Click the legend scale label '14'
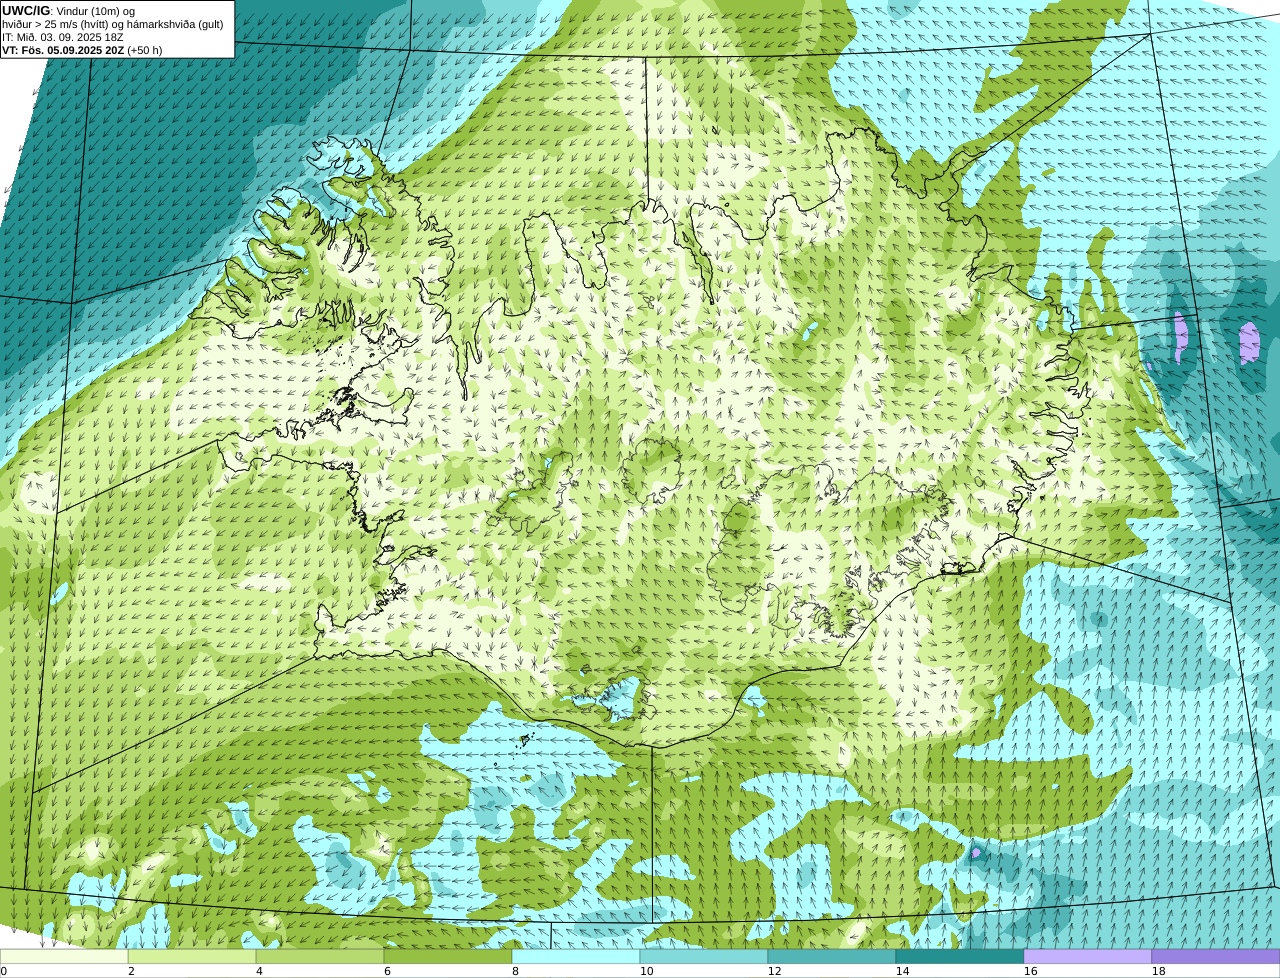The width and height of the screenshot is (1280, 978). 902,971
